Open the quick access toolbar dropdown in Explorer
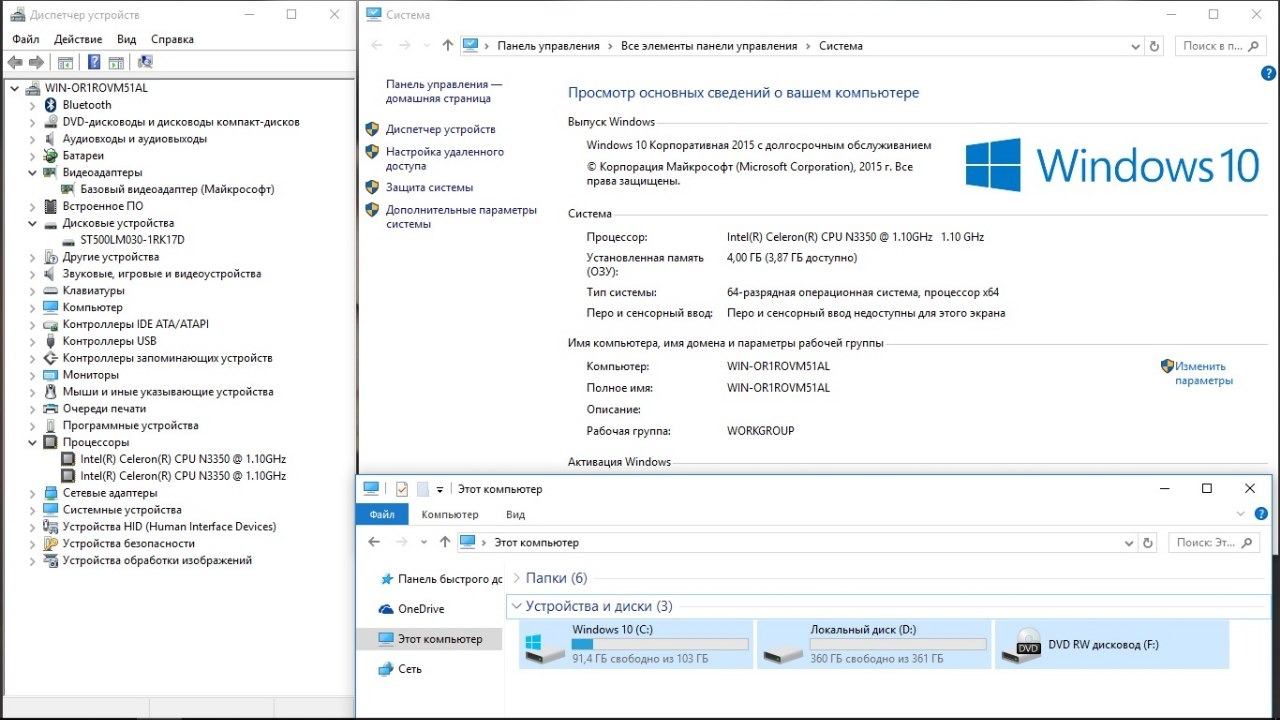 440,490
